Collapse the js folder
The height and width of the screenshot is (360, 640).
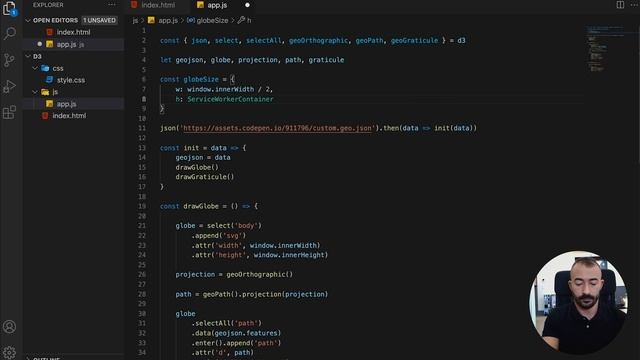pos(35,92)
